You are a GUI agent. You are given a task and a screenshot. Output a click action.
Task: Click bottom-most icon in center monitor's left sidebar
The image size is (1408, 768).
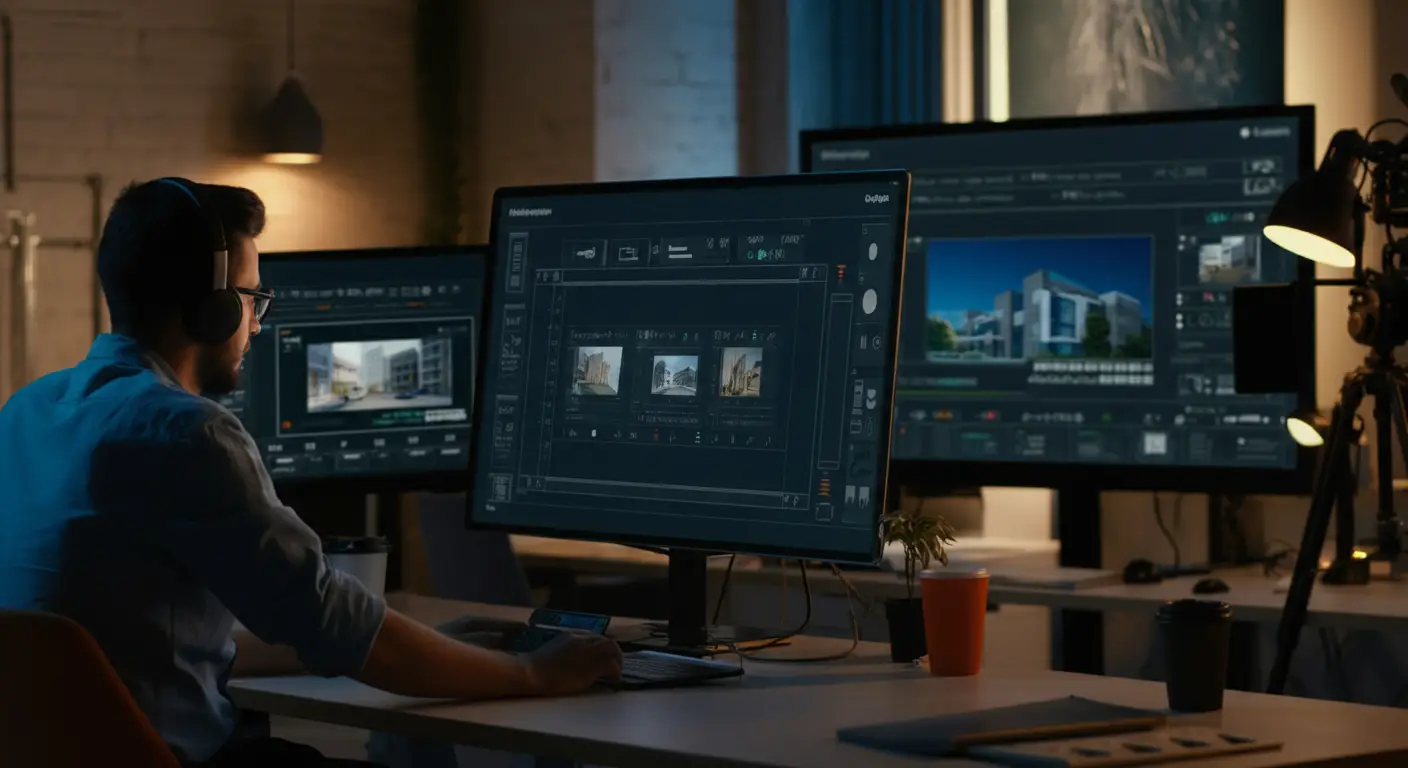(501, 487)
